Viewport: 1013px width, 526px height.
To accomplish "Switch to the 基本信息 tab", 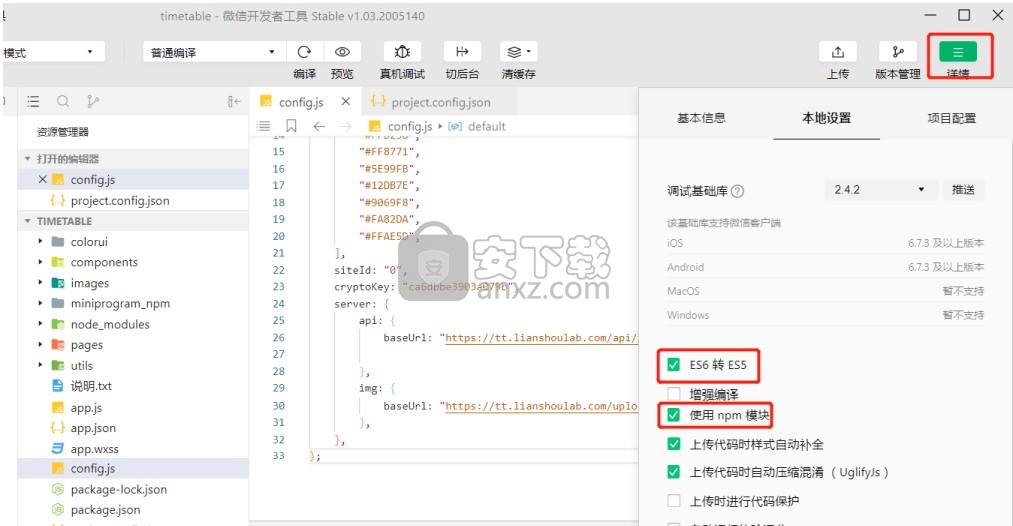I will click(701, 118).
